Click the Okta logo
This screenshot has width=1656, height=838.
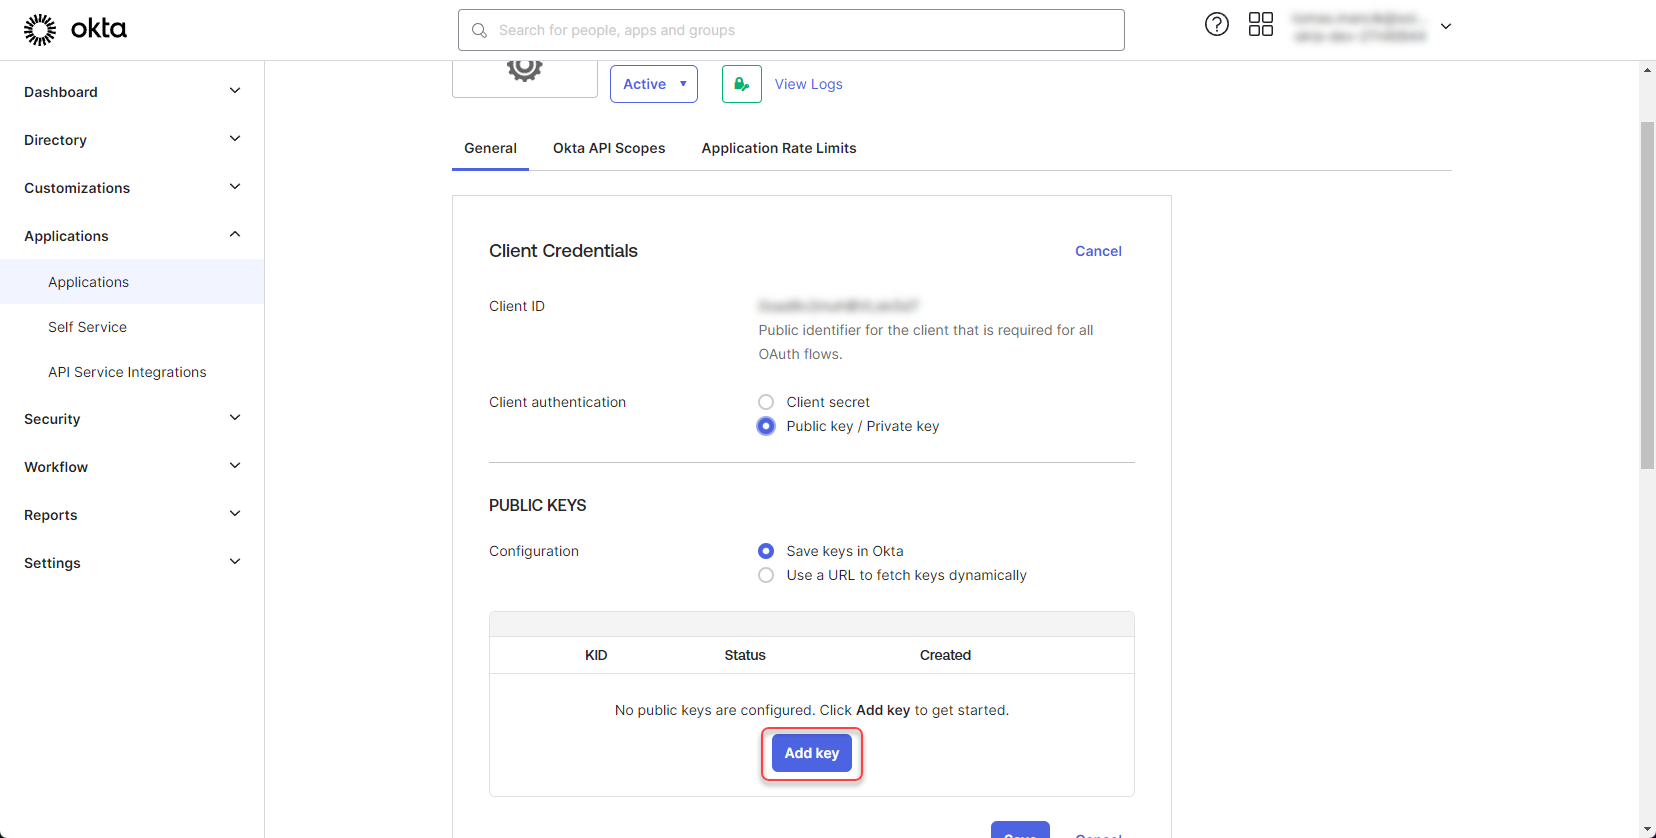pos(75,29)
